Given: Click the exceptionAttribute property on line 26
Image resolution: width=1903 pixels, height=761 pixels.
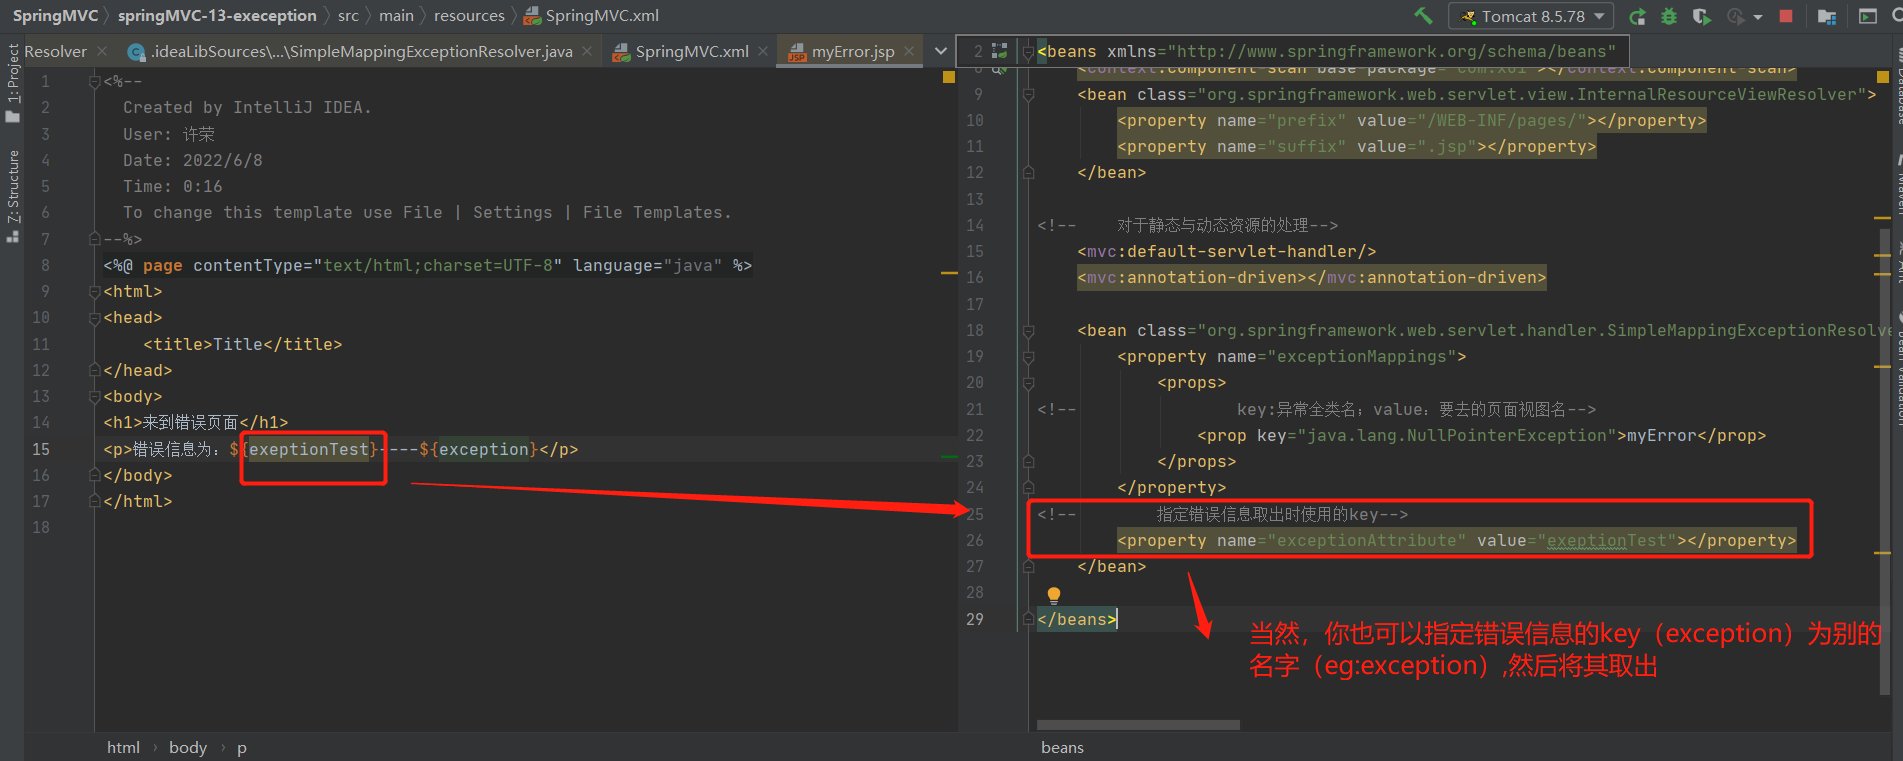Looking at the screenshot, I should pos(1456,540).
